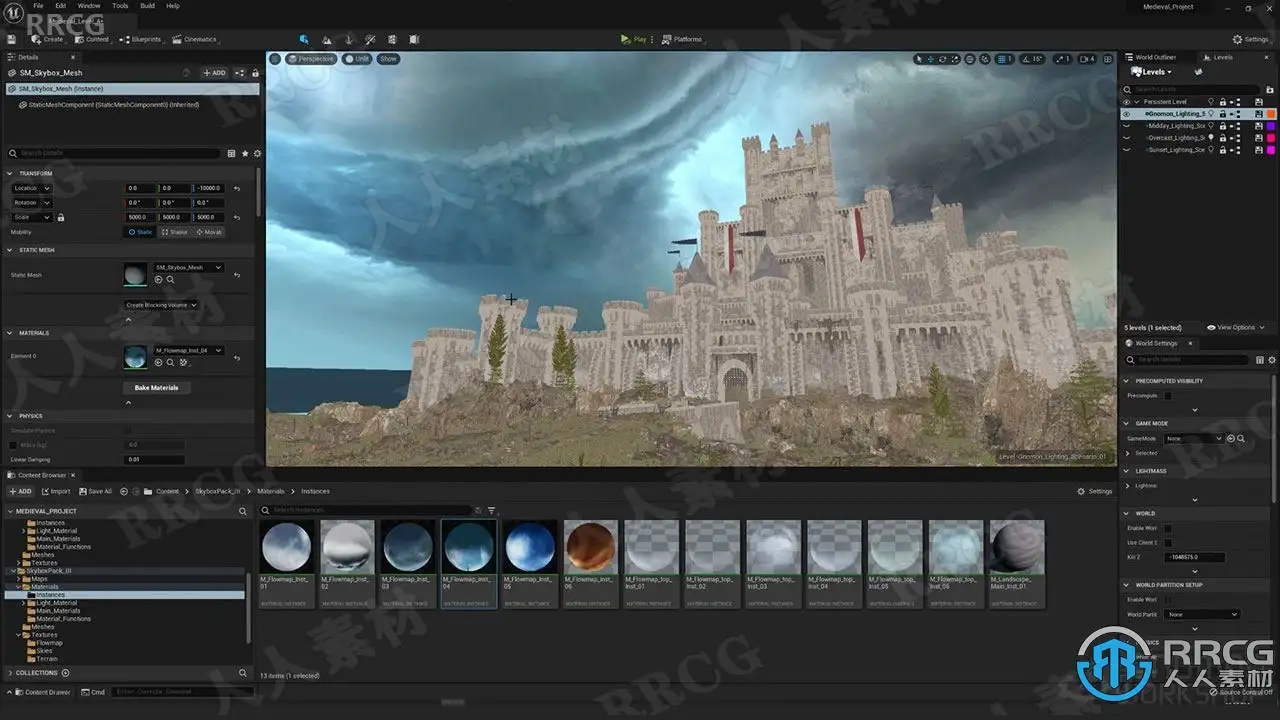Click the Import button in Content Browser

click(55, 491)
